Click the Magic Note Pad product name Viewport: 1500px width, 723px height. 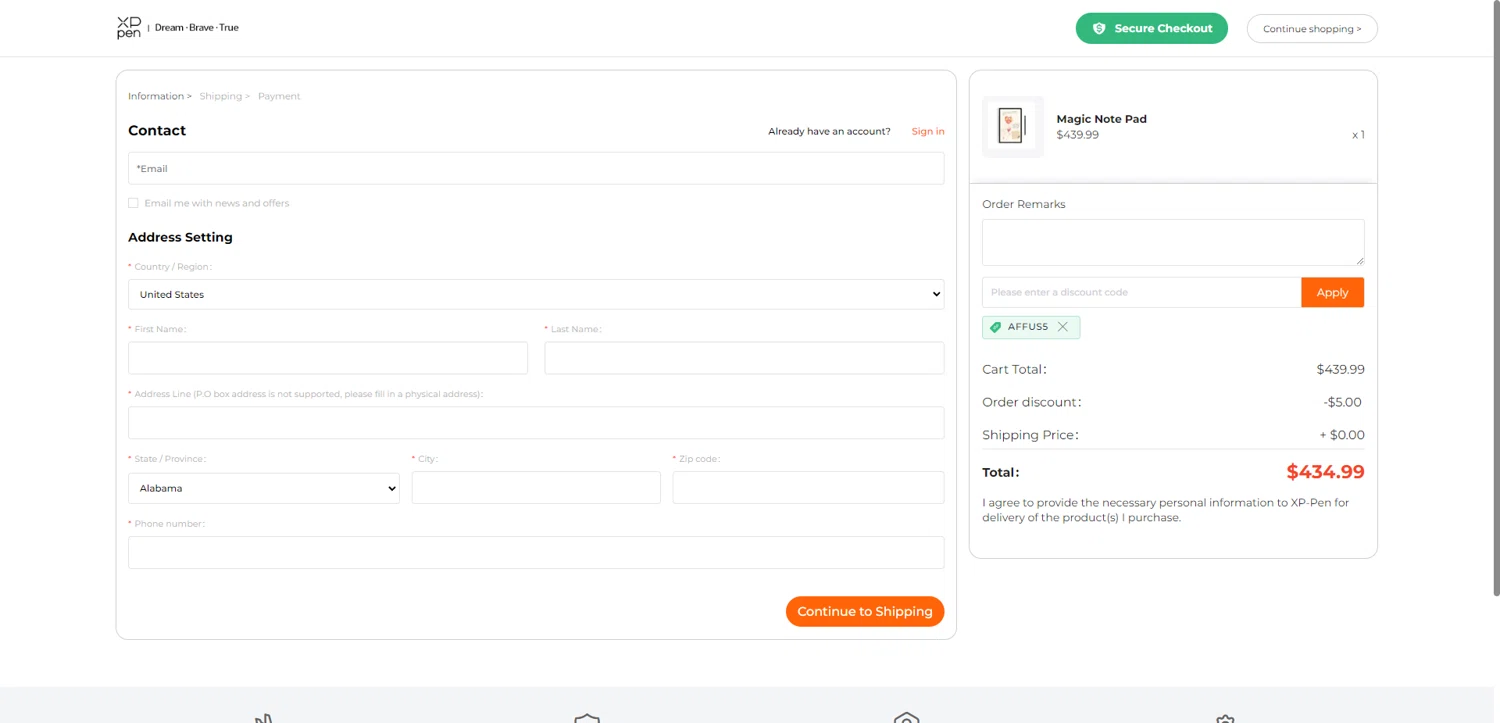(x=1101, y=119)
